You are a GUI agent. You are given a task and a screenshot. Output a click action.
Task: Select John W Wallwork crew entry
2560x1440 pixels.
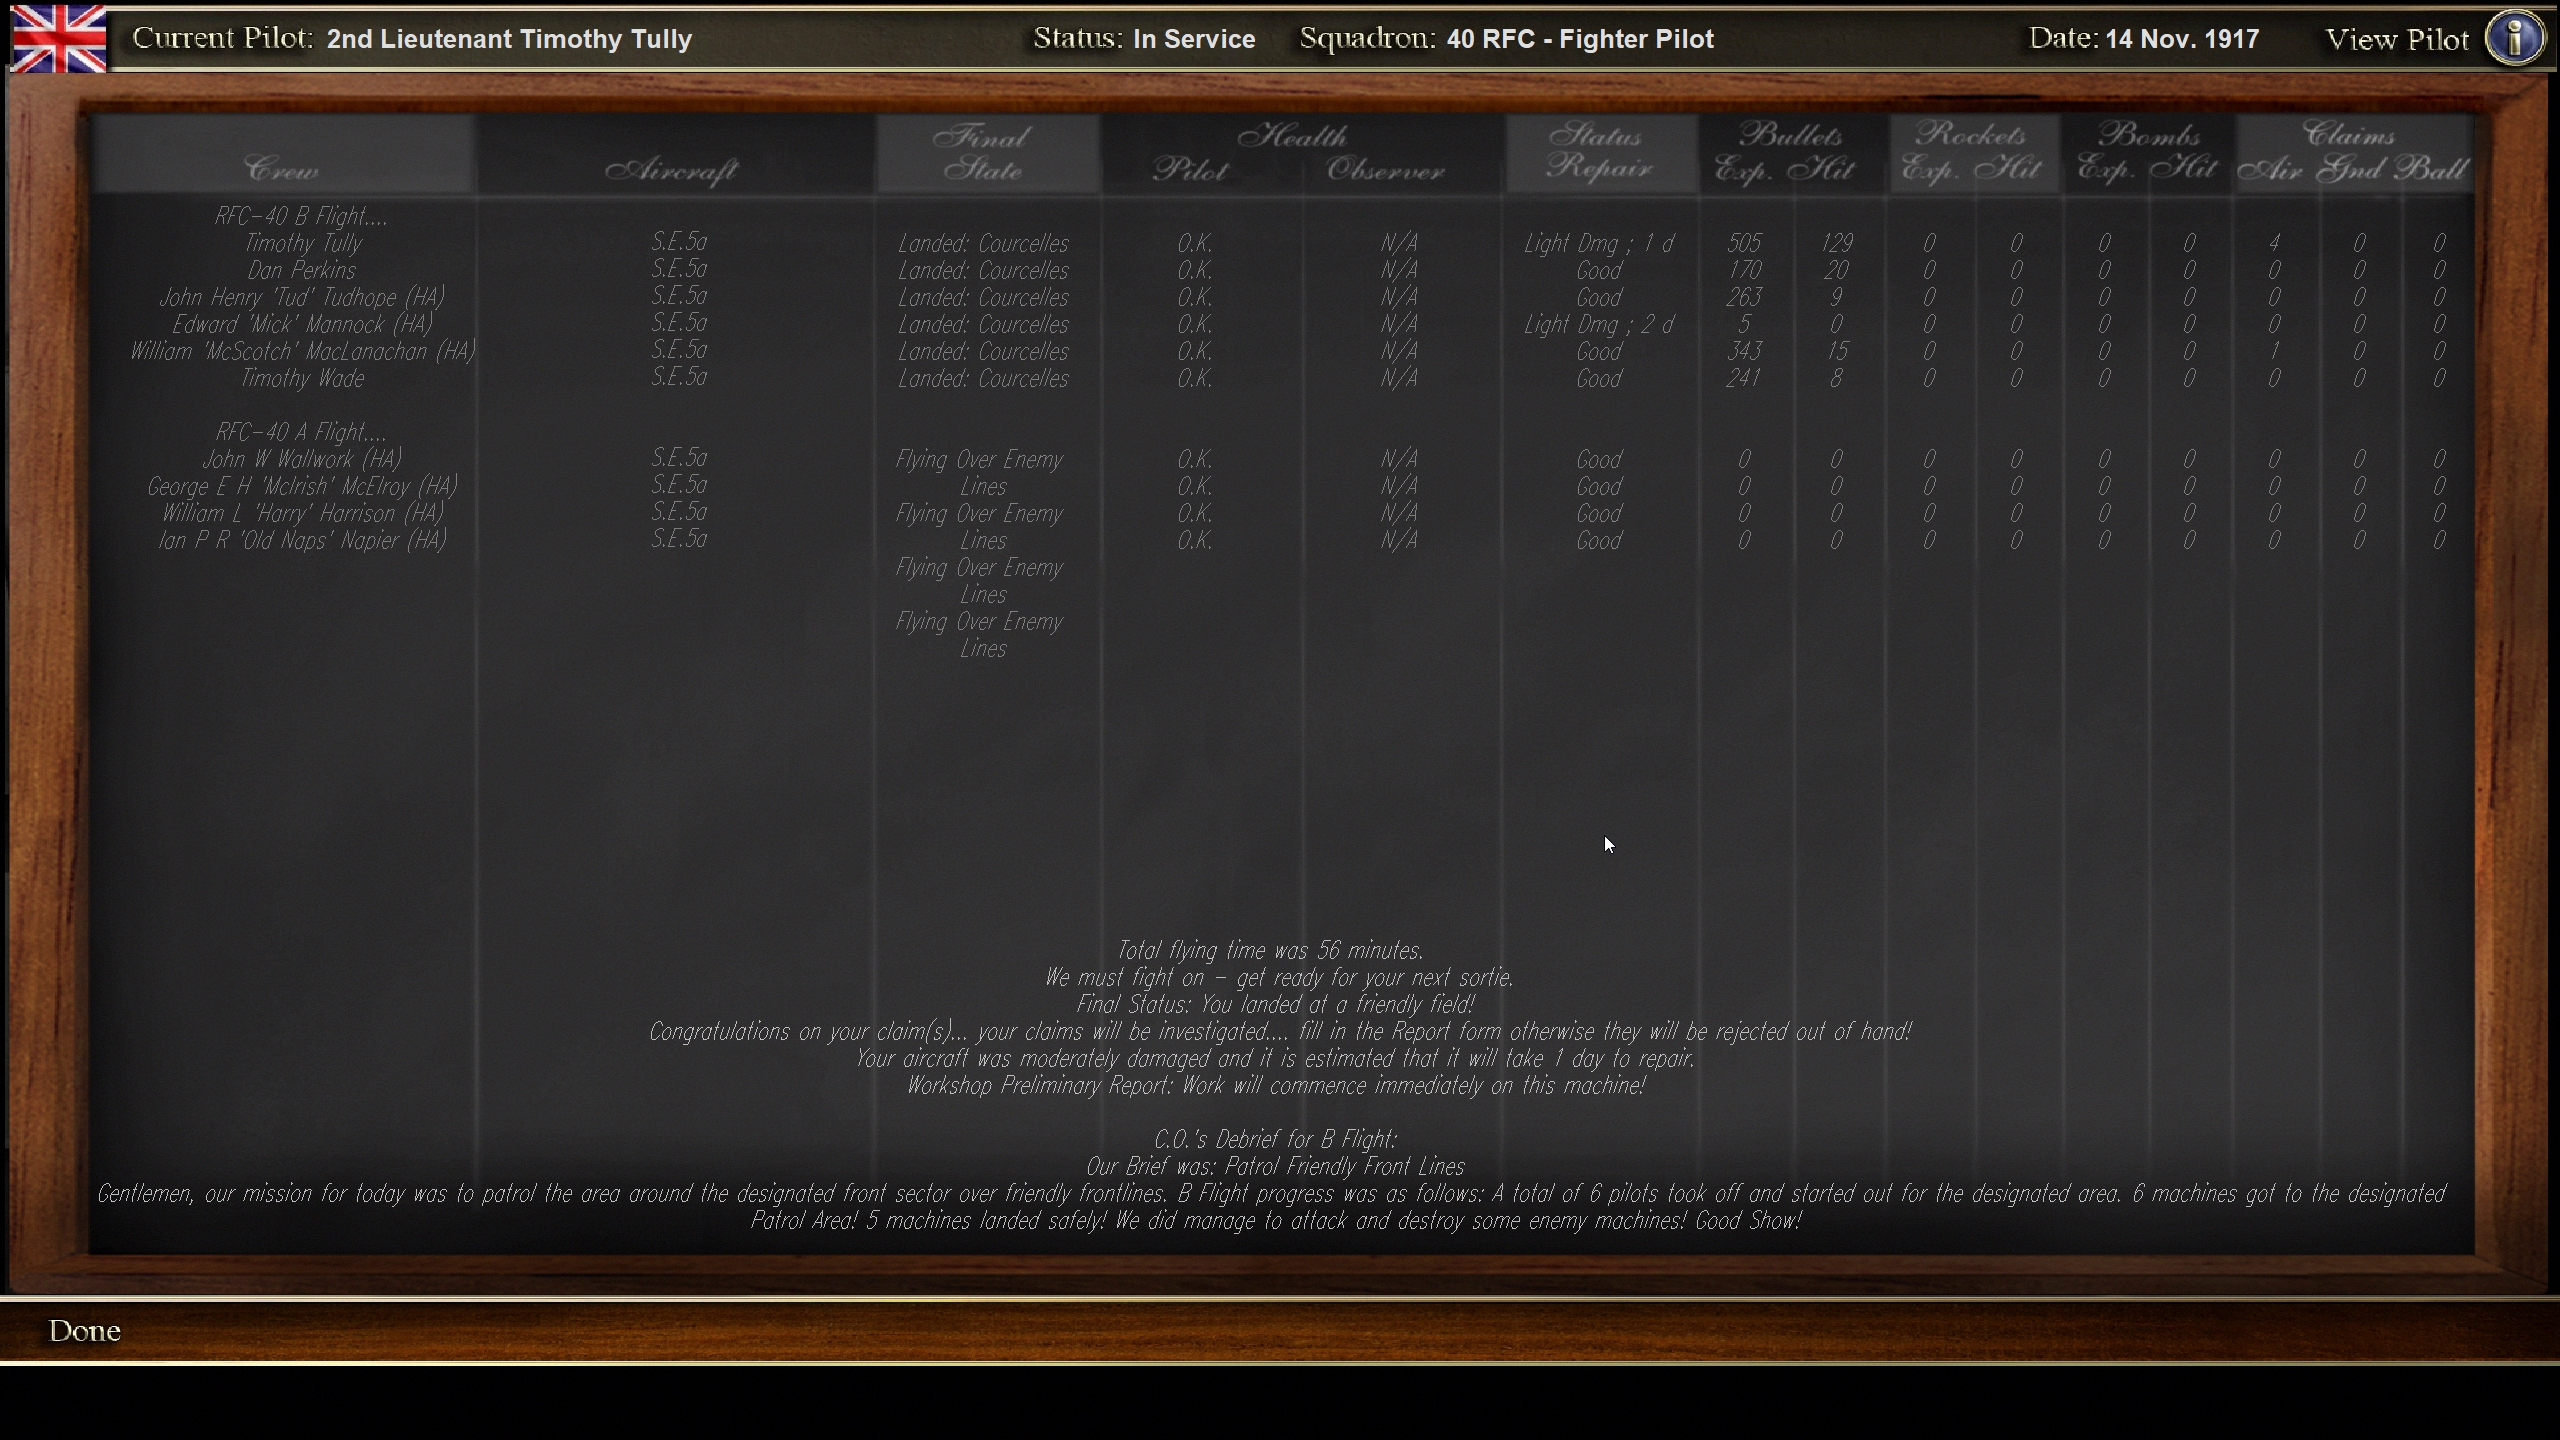point(302,459)
